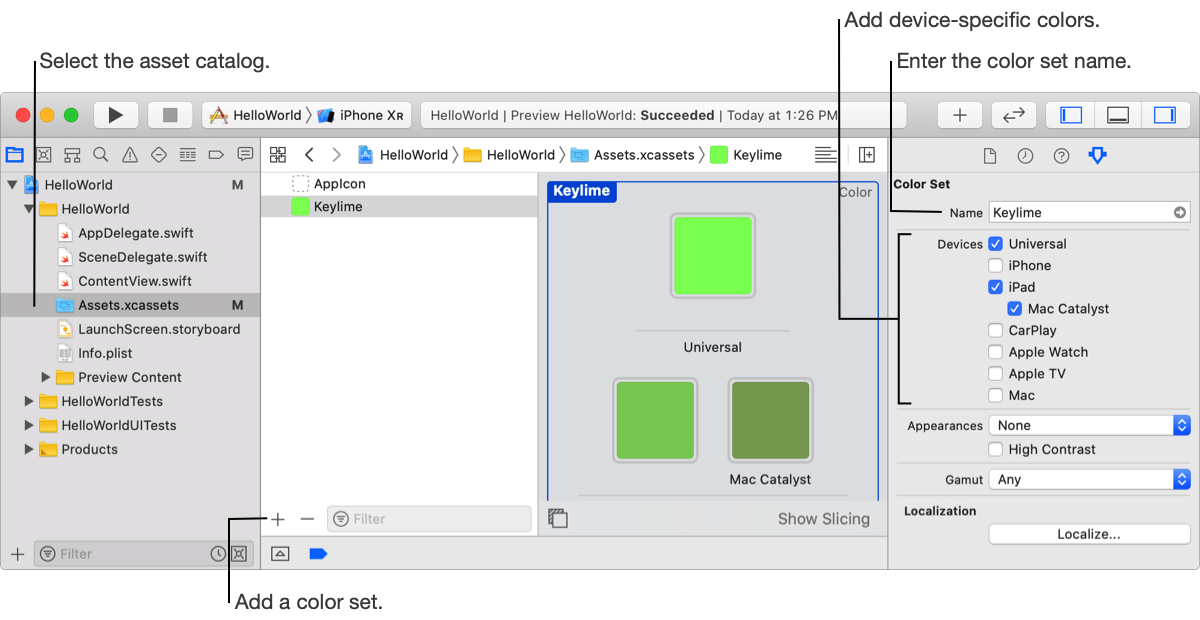Open the Library with the plus button

click(959, 115)
